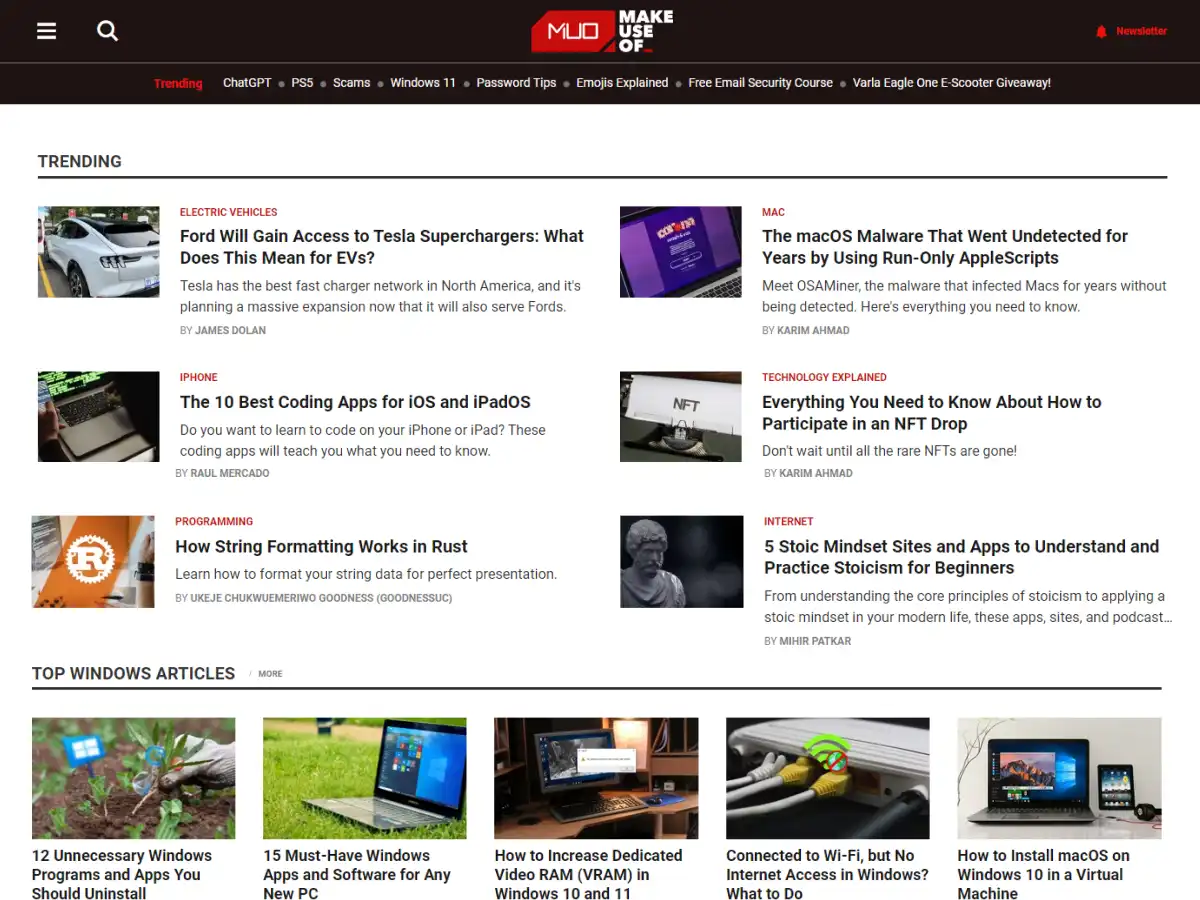This screenshot has width=1200, height=900.
Task: Open the search icon
Action: (107, 31)
